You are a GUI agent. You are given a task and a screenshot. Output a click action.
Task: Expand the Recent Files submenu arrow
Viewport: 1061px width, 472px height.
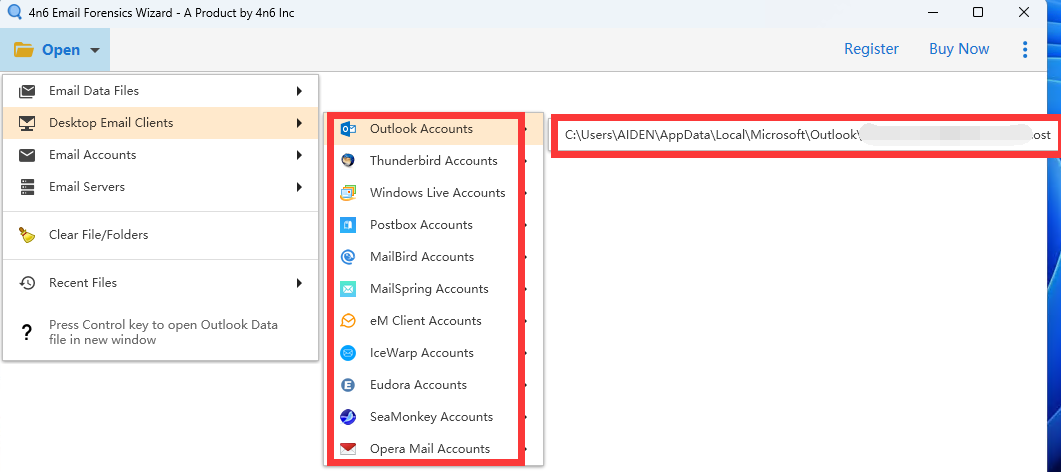[x=299, y=283]
